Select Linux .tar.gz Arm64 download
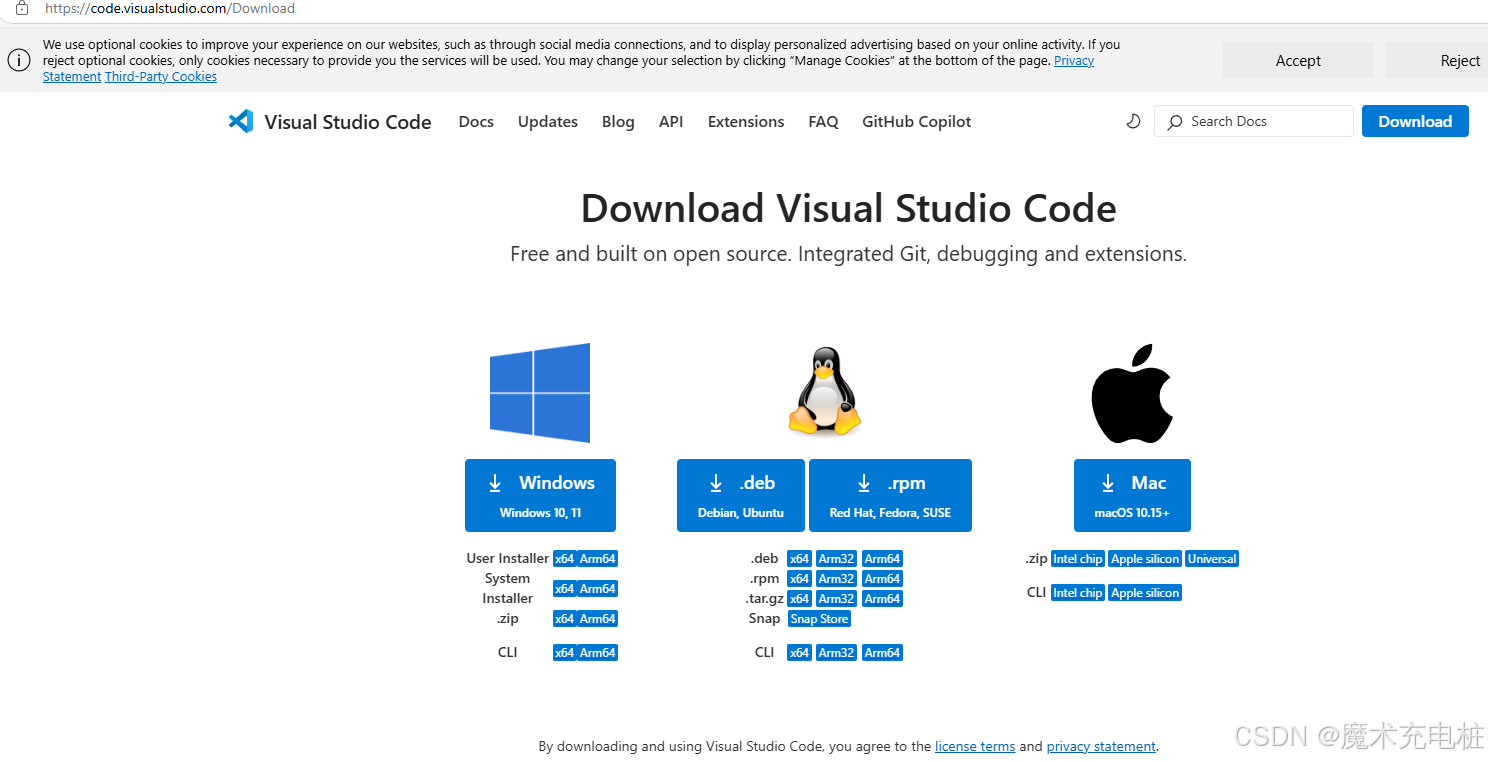This screenshot has height=762, width=1488. [882, 599]
